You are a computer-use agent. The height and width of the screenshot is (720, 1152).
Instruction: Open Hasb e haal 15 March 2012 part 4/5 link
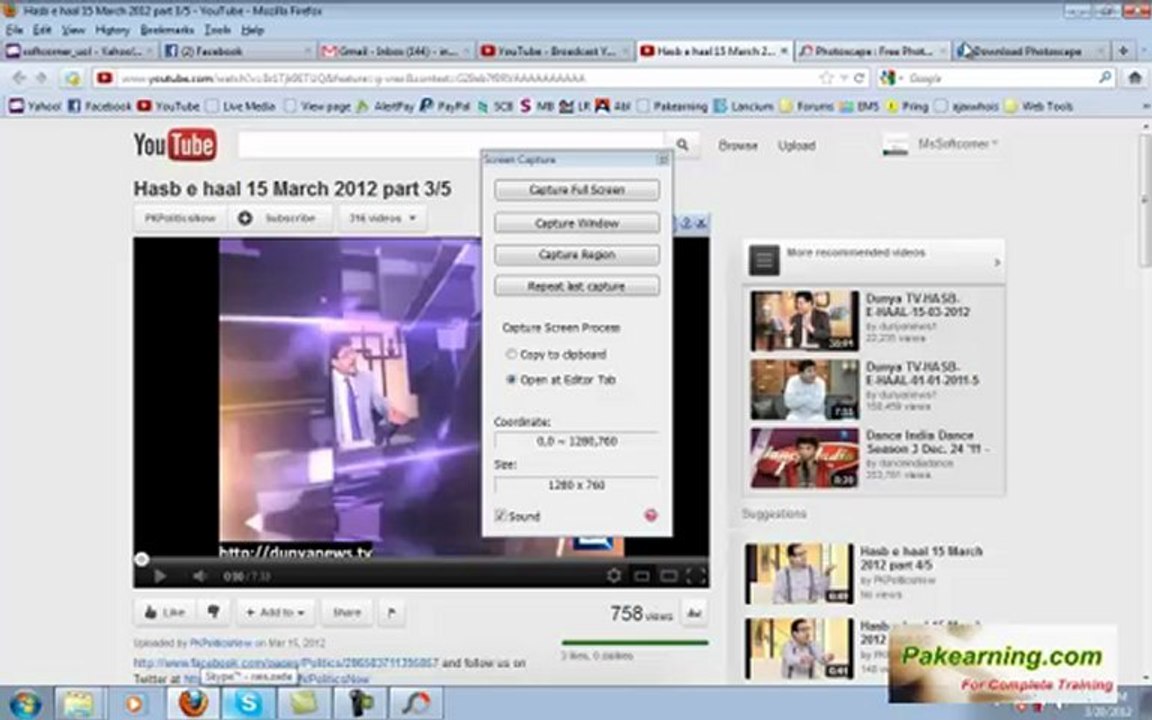[x=921, y=558]
